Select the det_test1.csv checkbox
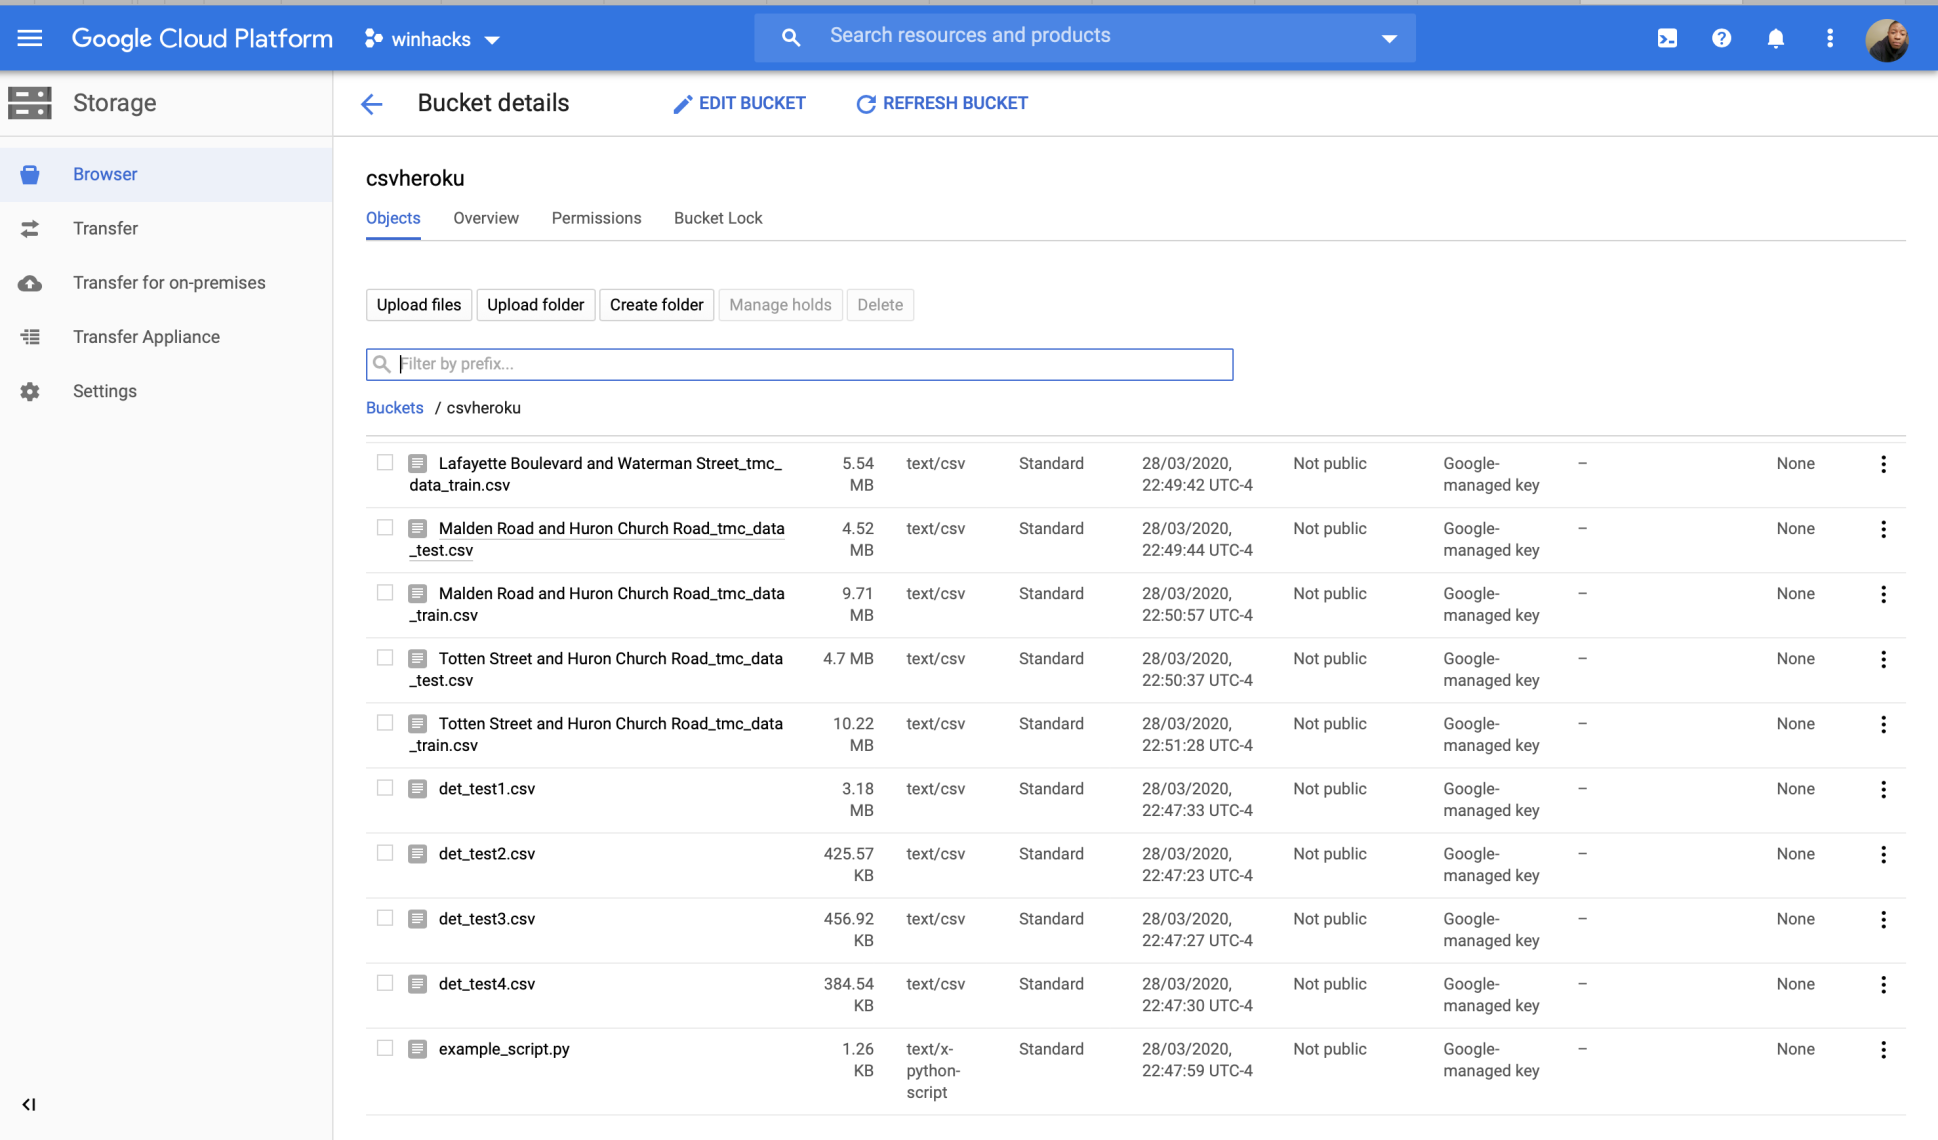Image resolution: width=1938 pixels, height=1140 pixels. click(385, 788)
